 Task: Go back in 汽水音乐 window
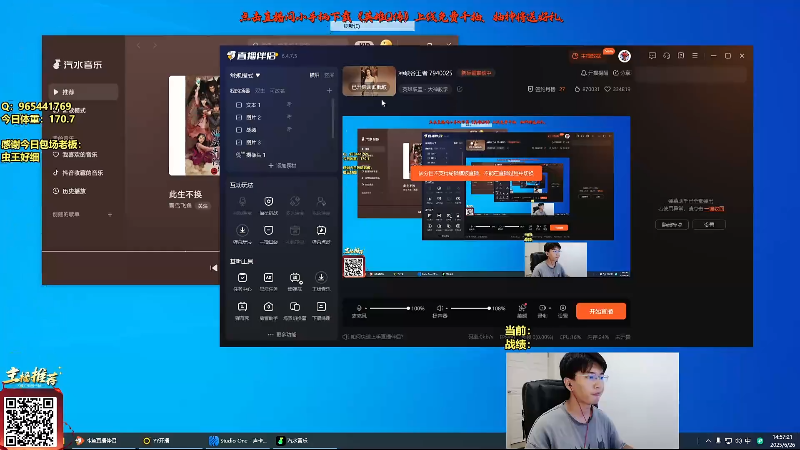(139, 45)
